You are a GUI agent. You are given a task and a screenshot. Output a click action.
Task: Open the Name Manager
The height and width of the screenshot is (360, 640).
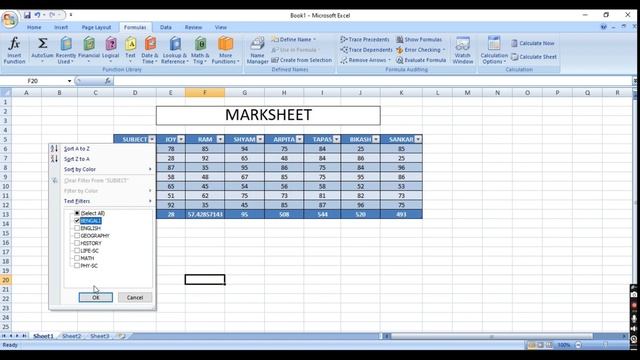click(257, 50)
